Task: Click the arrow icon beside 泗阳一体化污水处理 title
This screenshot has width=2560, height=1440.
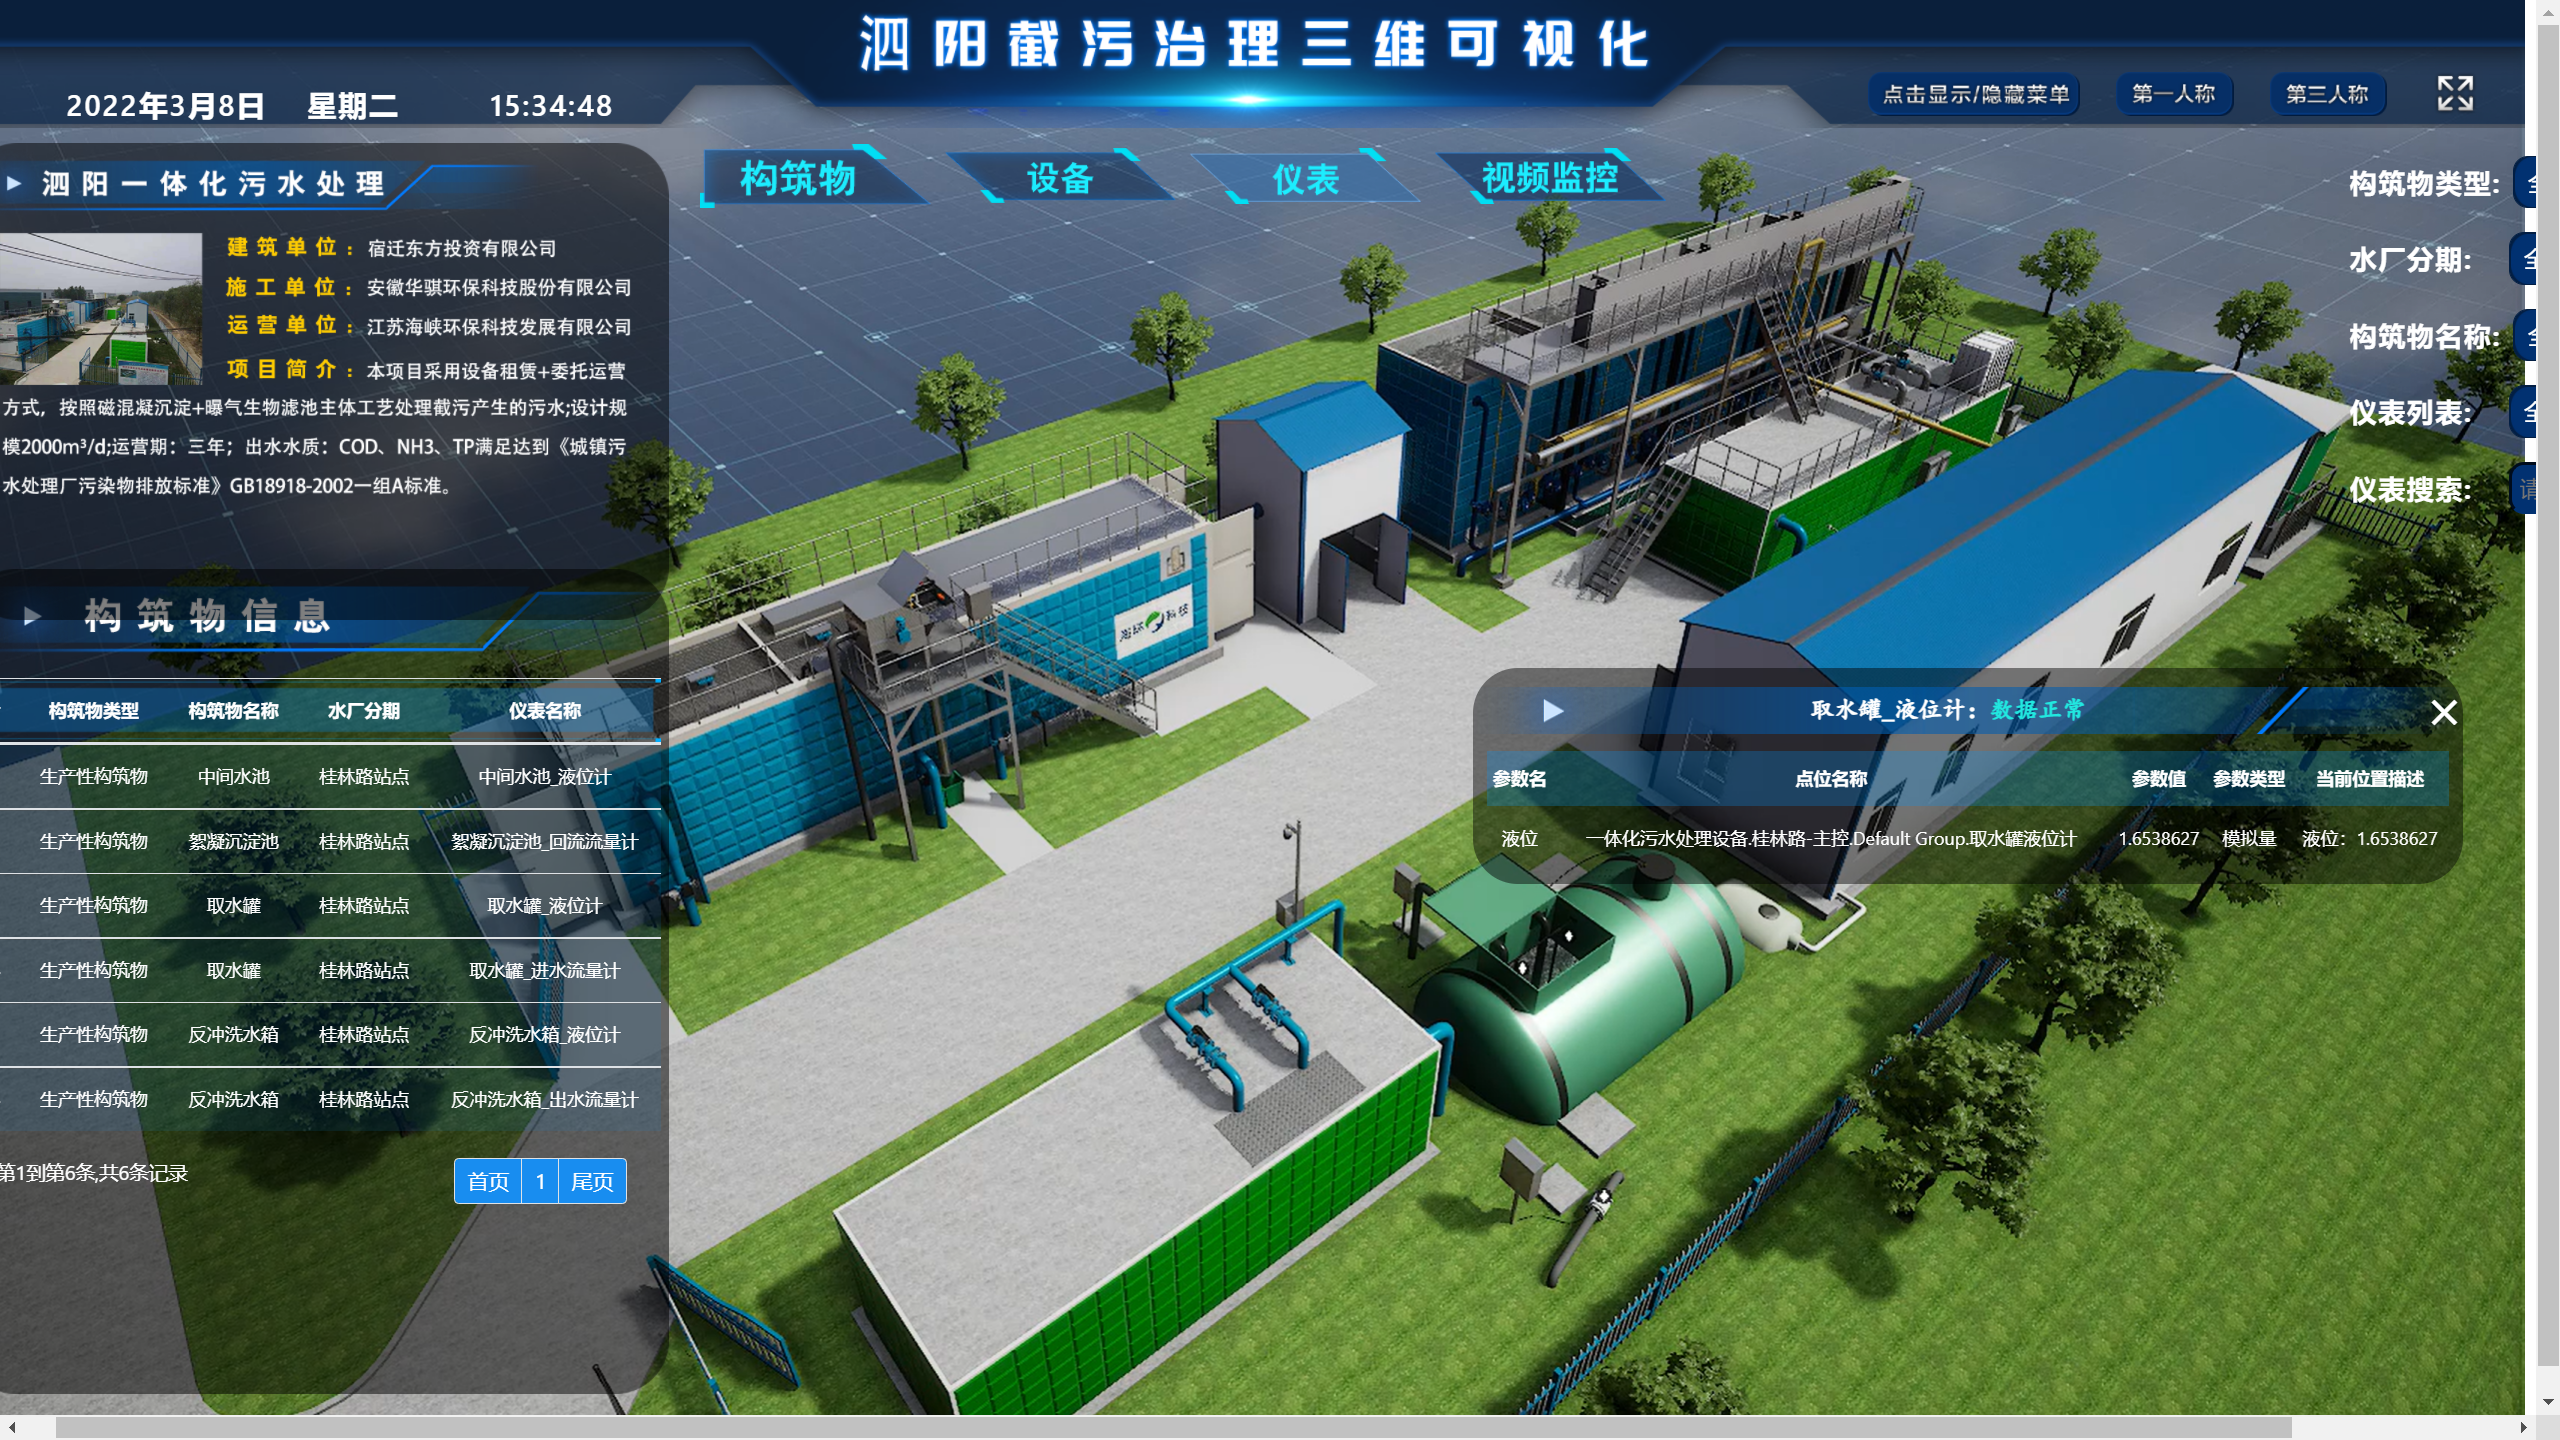Action: [14, 183]
